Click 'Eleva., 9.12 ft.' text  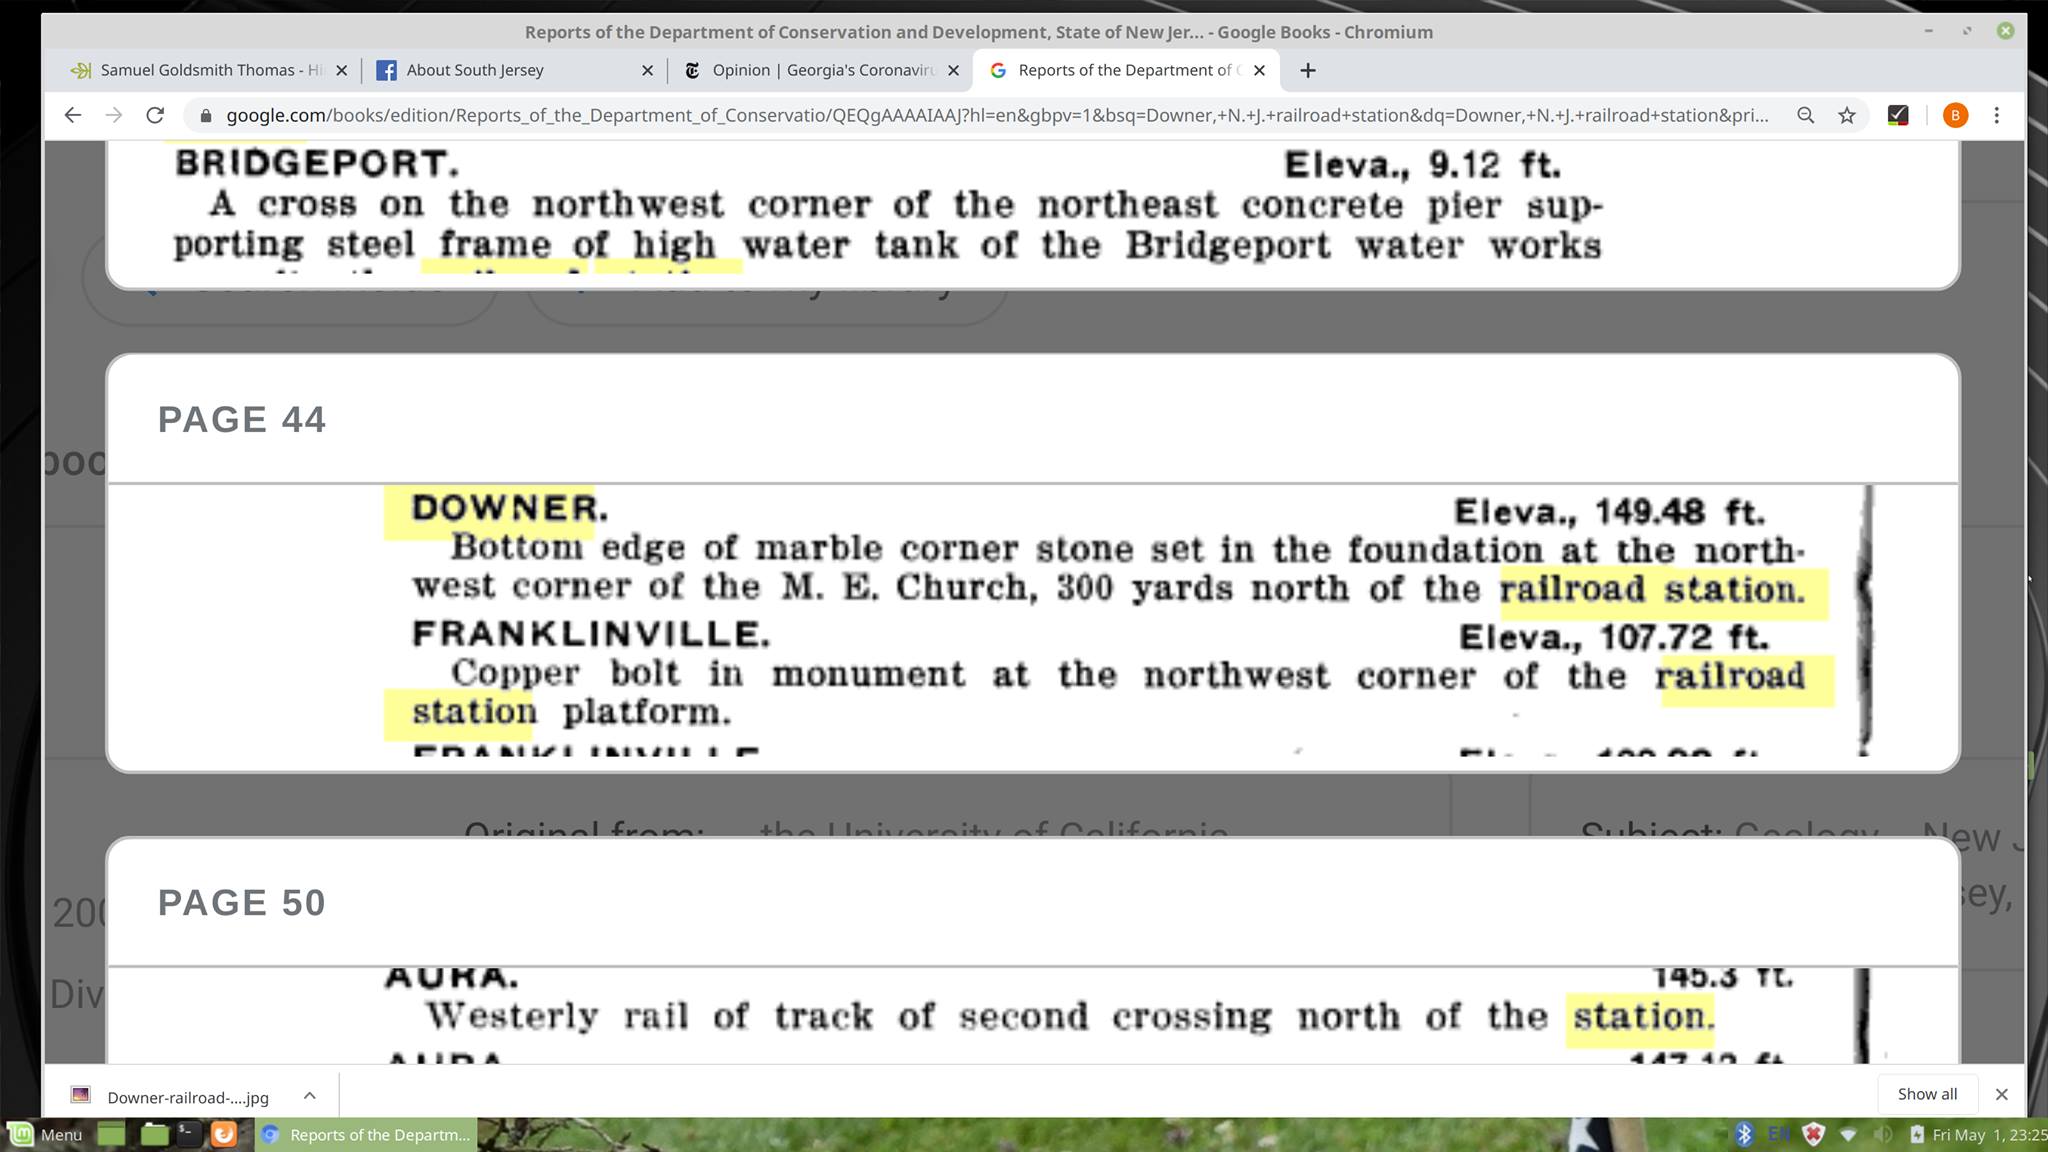point(1422,165)
